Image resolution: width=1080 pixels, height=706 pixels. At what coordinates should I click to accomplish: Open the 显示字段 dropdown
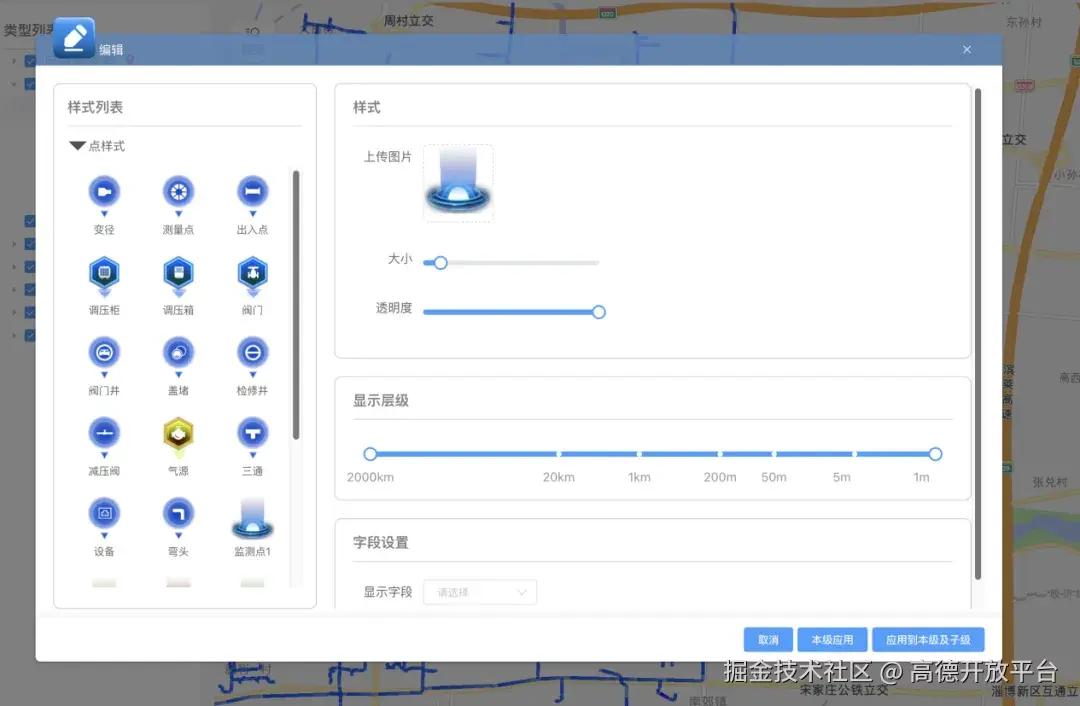pyautogui.click(x=479, y=592)
